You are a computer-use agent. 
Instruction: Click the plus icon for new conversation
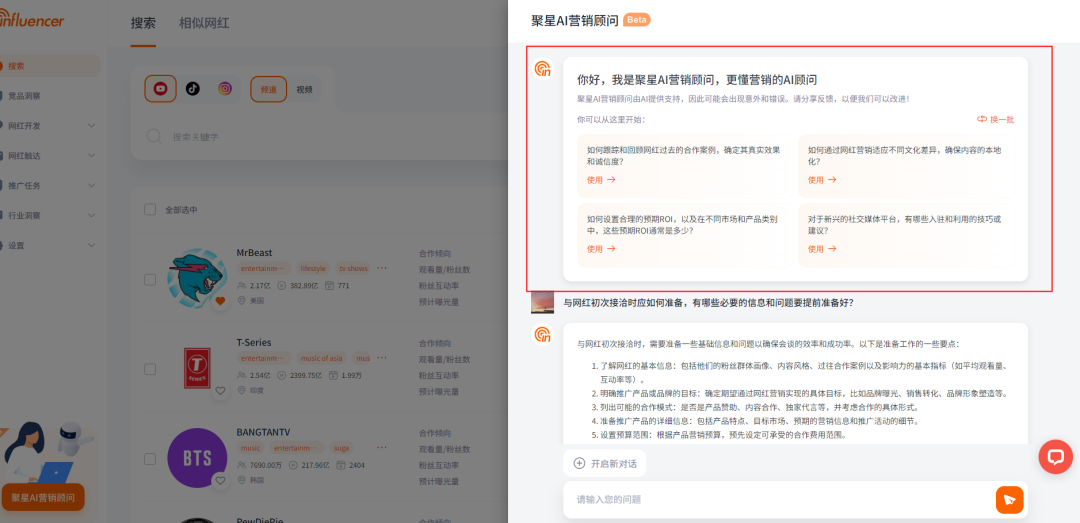[579, 464]
